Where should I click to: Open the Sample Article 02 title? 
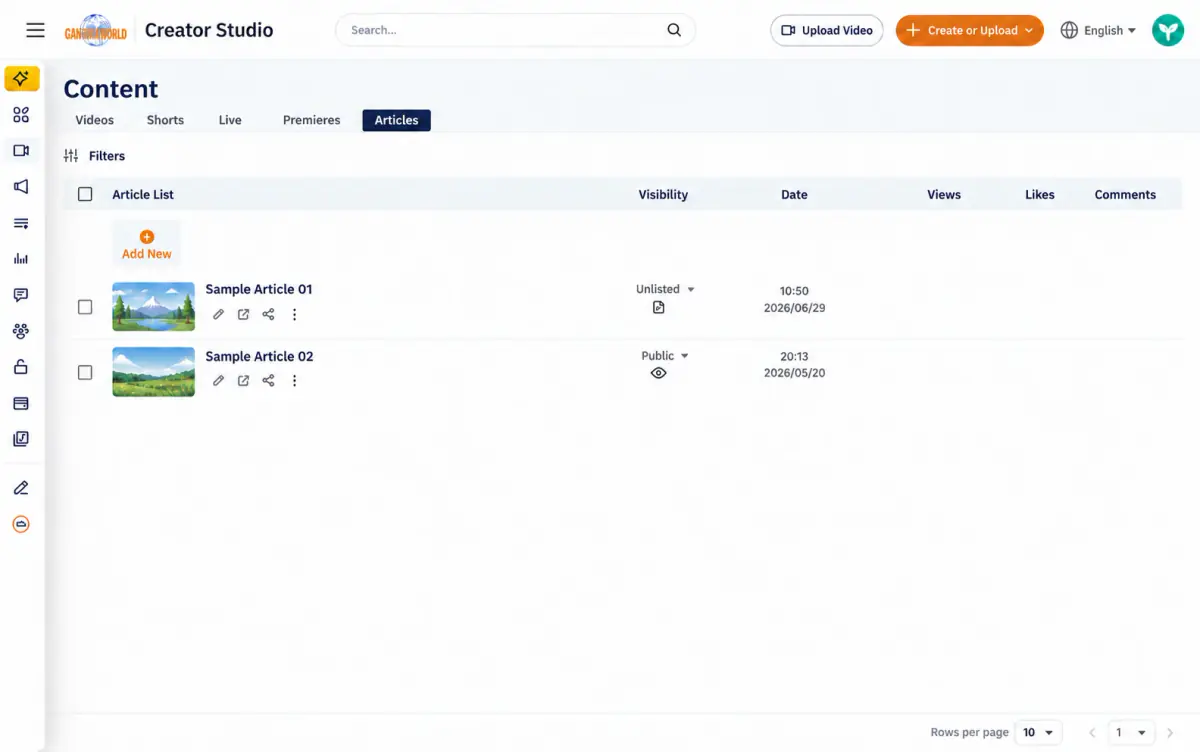click(259, 356)
